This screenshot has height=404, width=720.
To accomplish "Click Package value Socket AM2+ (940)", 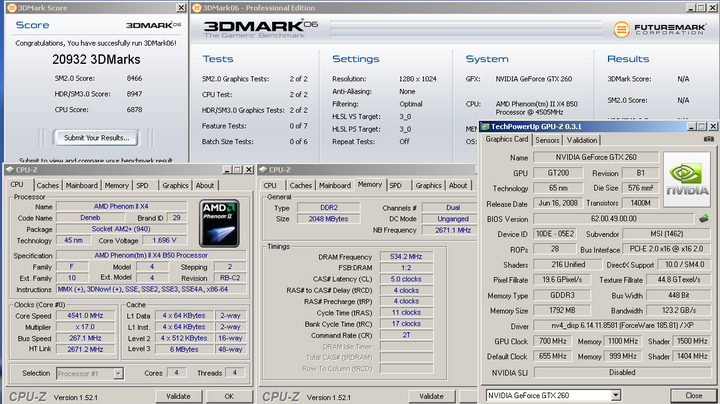I will coord(121,229).
